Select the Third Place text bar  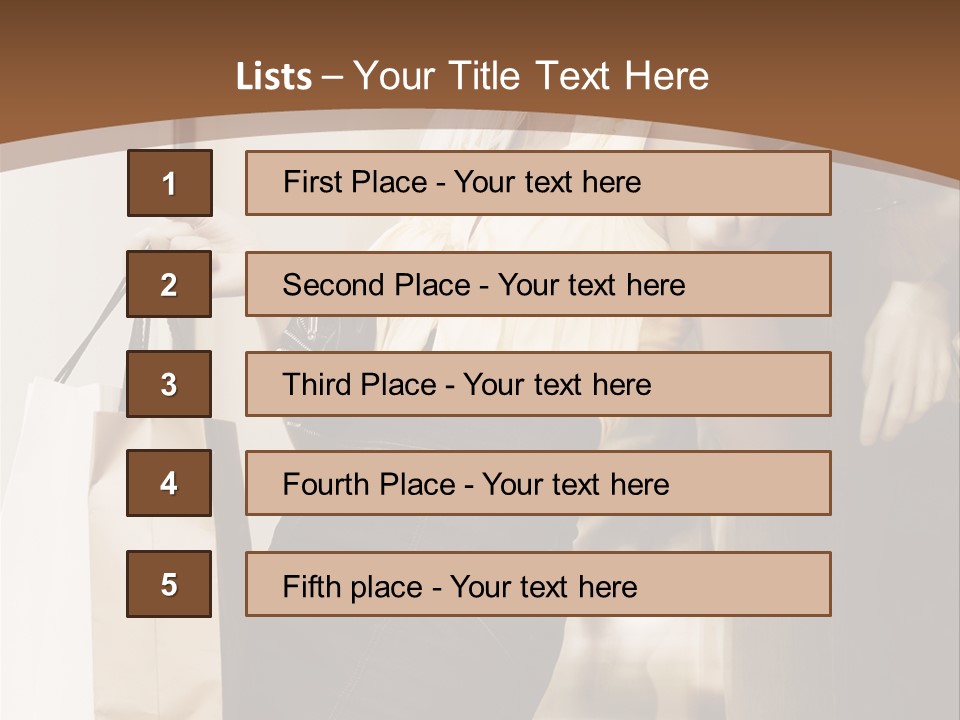[538, 384]
